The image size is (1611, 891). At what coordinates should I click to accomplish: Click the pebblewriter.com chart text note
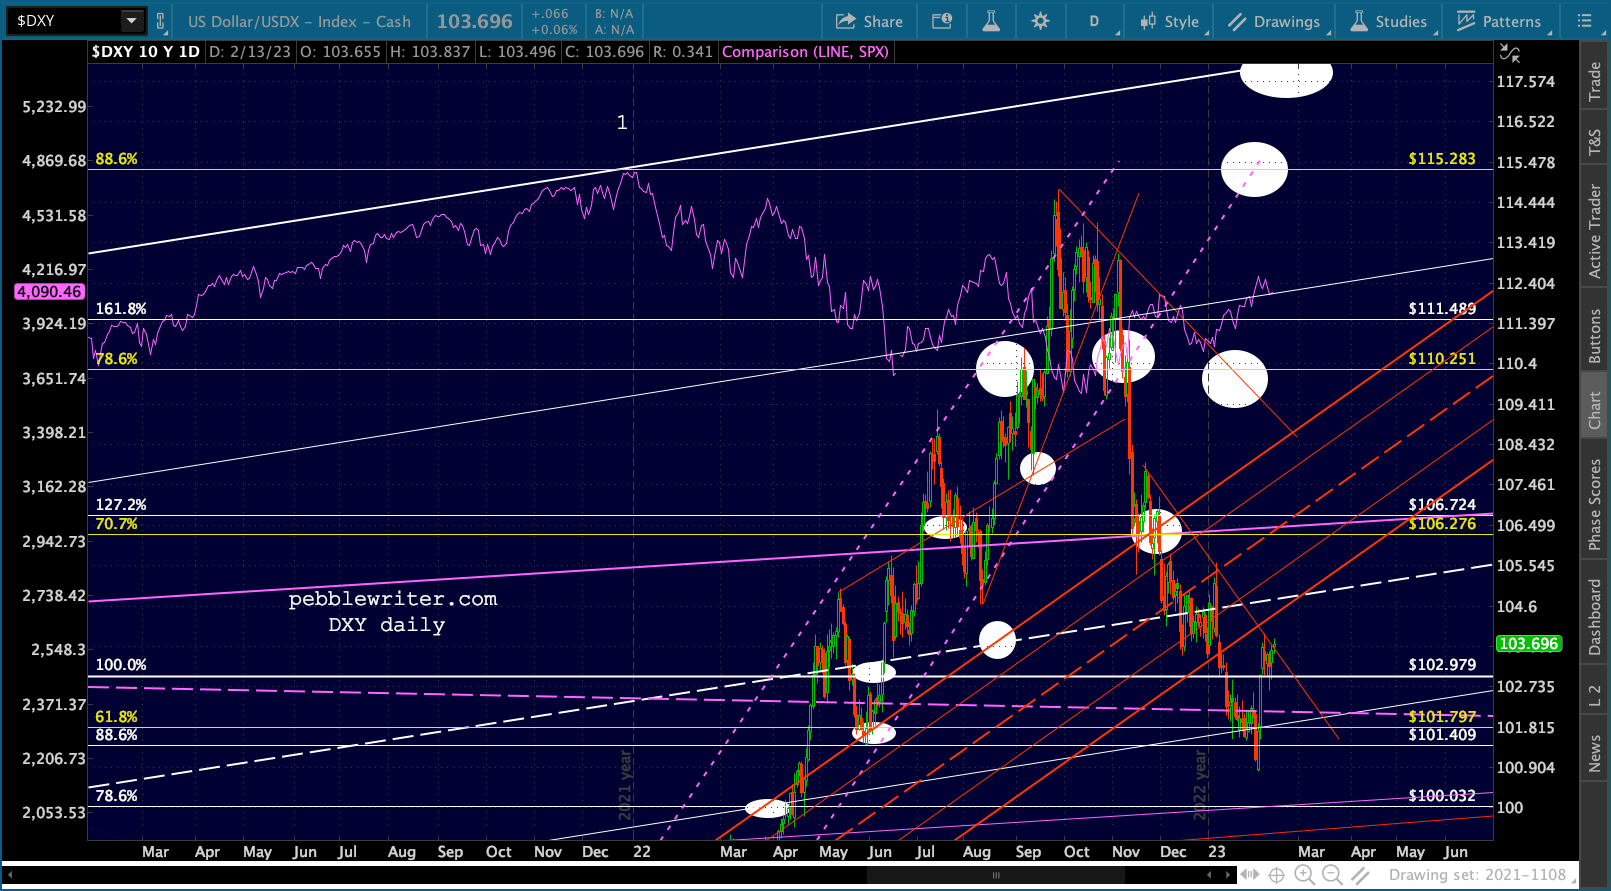click(x=393, y=598)
